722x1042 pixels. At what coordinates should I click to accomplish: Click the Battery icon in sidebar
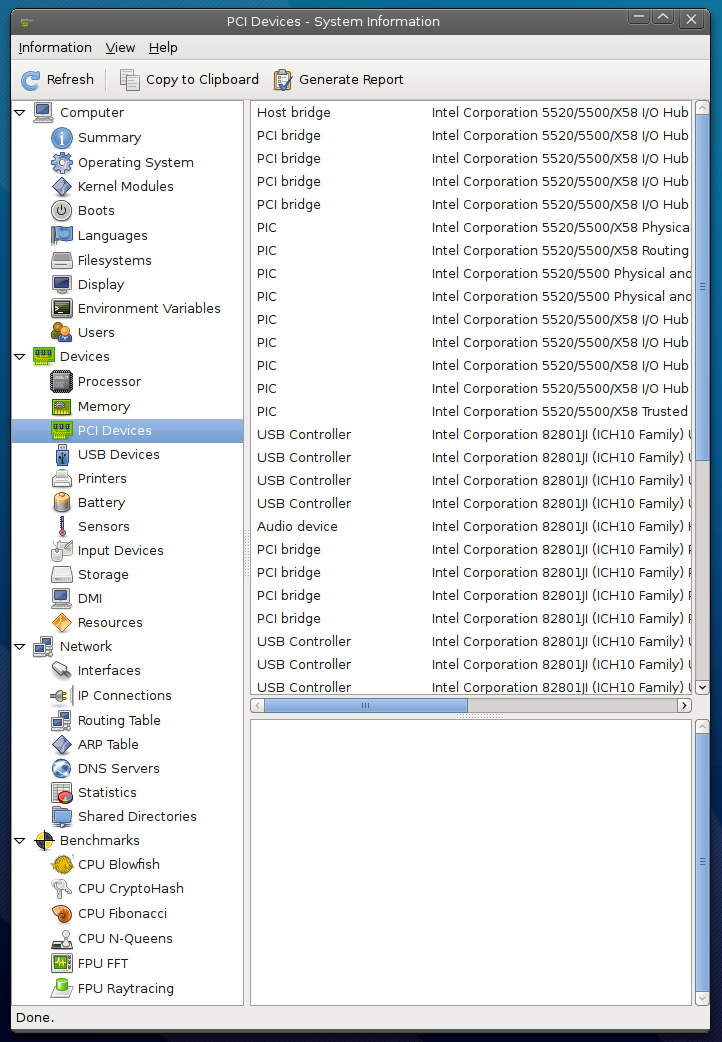coord(62,502)
